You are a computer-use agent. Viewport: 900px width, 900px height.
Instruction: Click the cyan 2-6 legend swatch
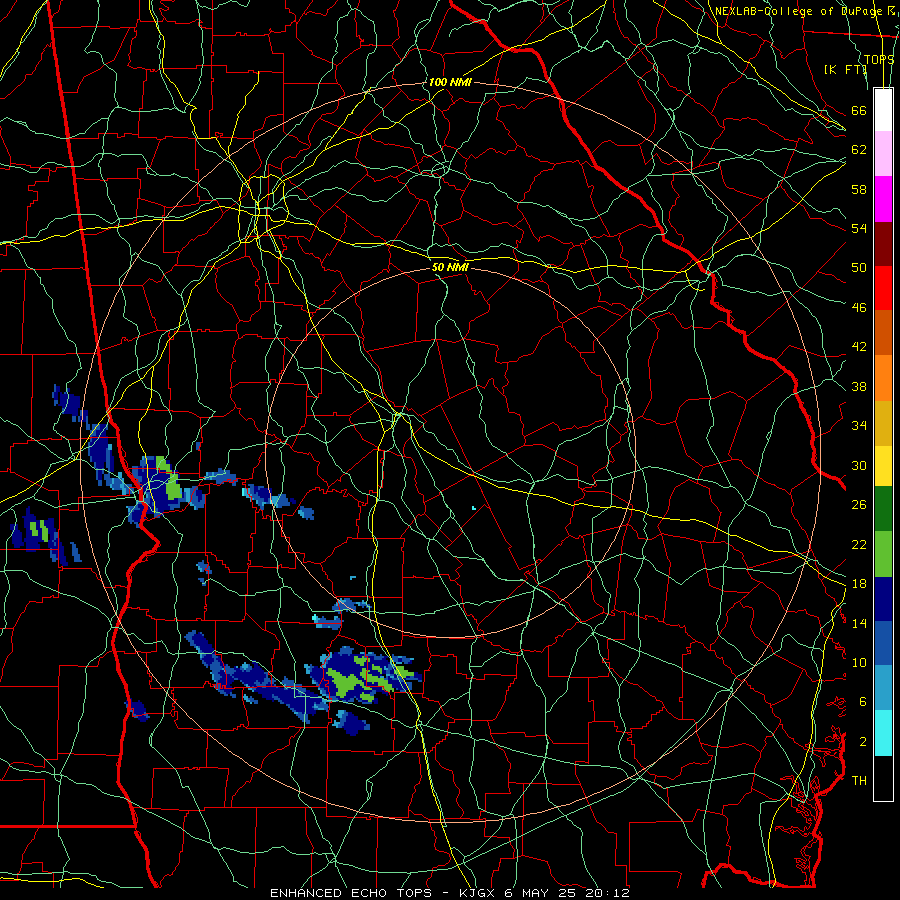click(x=883, y=732)
